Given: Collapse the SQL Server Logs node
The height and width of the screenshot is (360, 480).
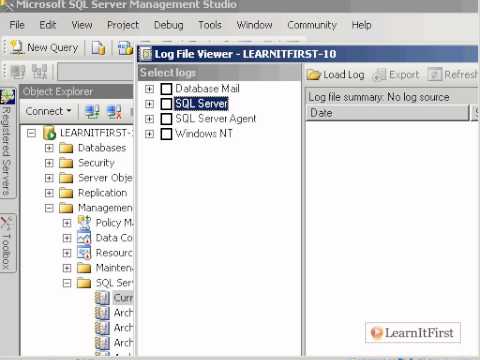Looking at the screenshot, I should point(67,283).
